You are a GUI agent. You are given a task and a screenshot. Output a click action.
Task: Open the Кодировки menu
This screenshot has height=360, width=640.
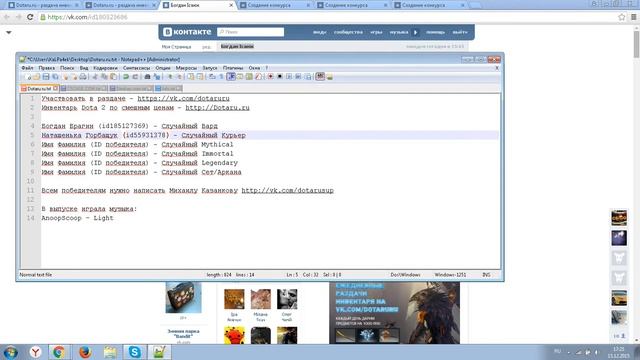[x=105, y=68]
